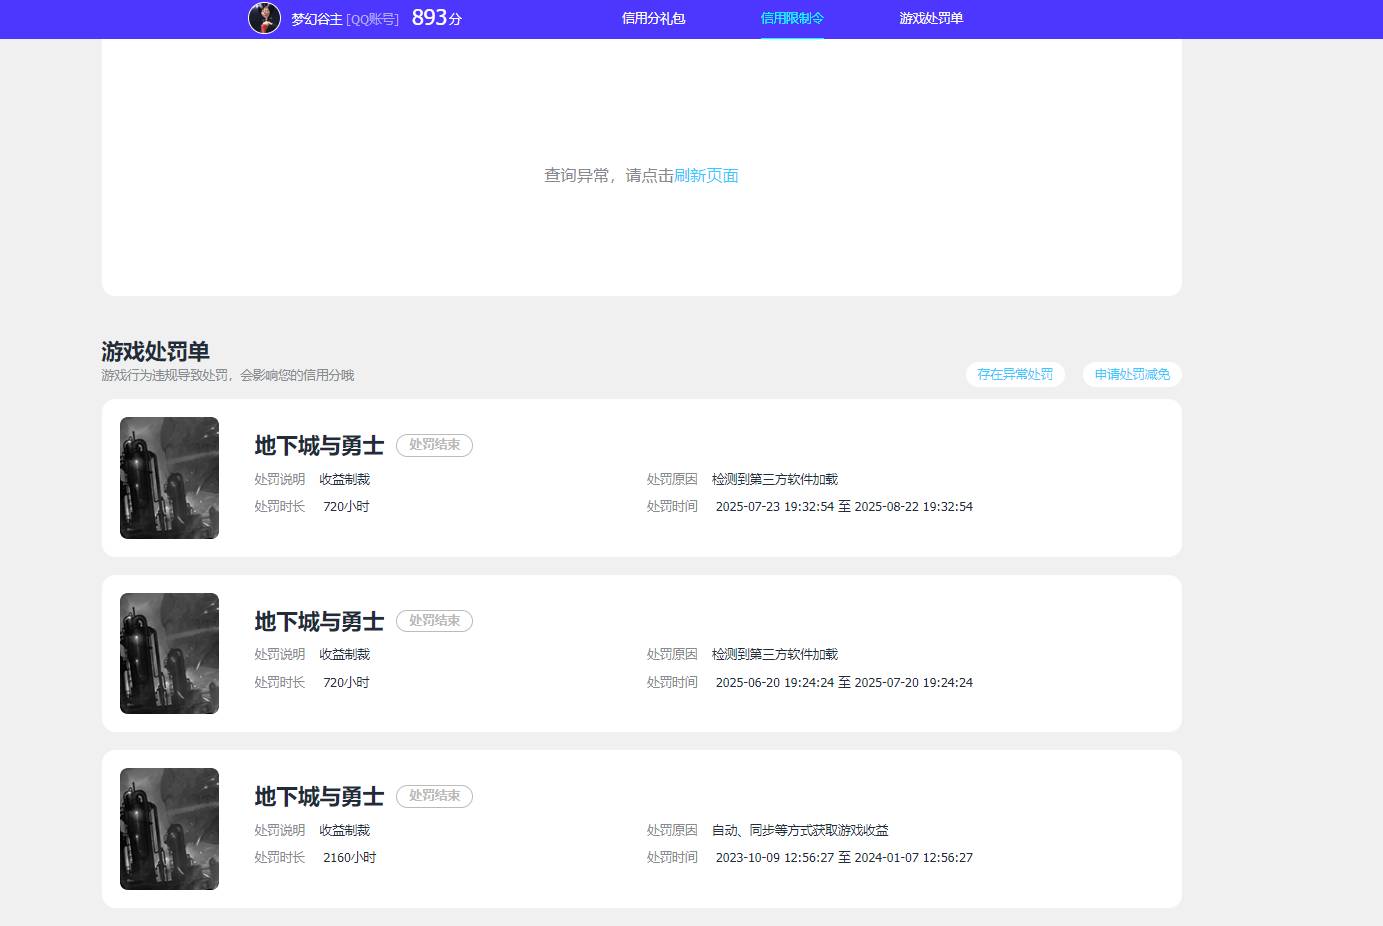The width and height of the screenshot is (1383, 926).
Task: Click the 893分 credit score display
Action: 433,17
